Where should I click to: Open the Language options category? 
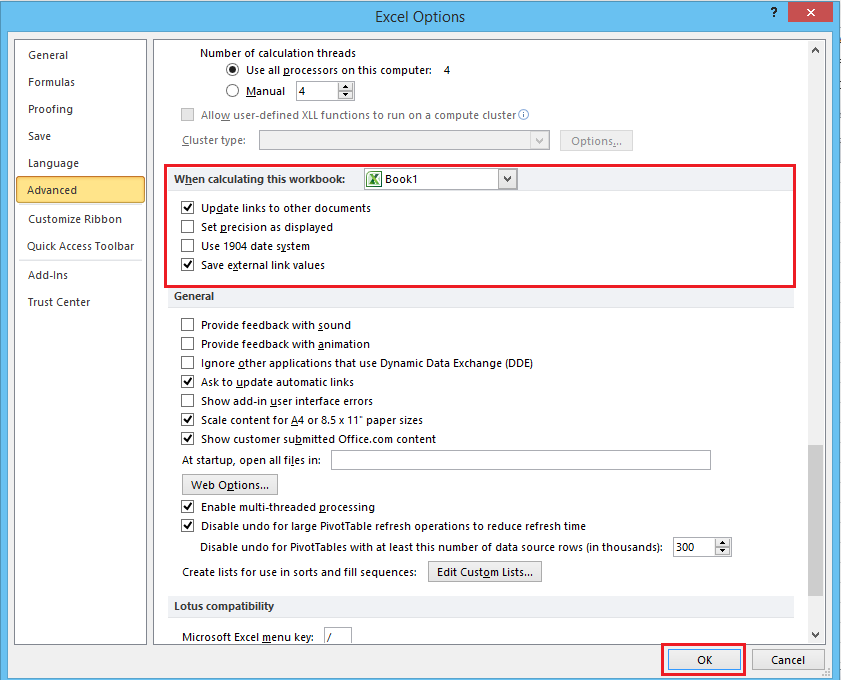(x=53, y=163)
